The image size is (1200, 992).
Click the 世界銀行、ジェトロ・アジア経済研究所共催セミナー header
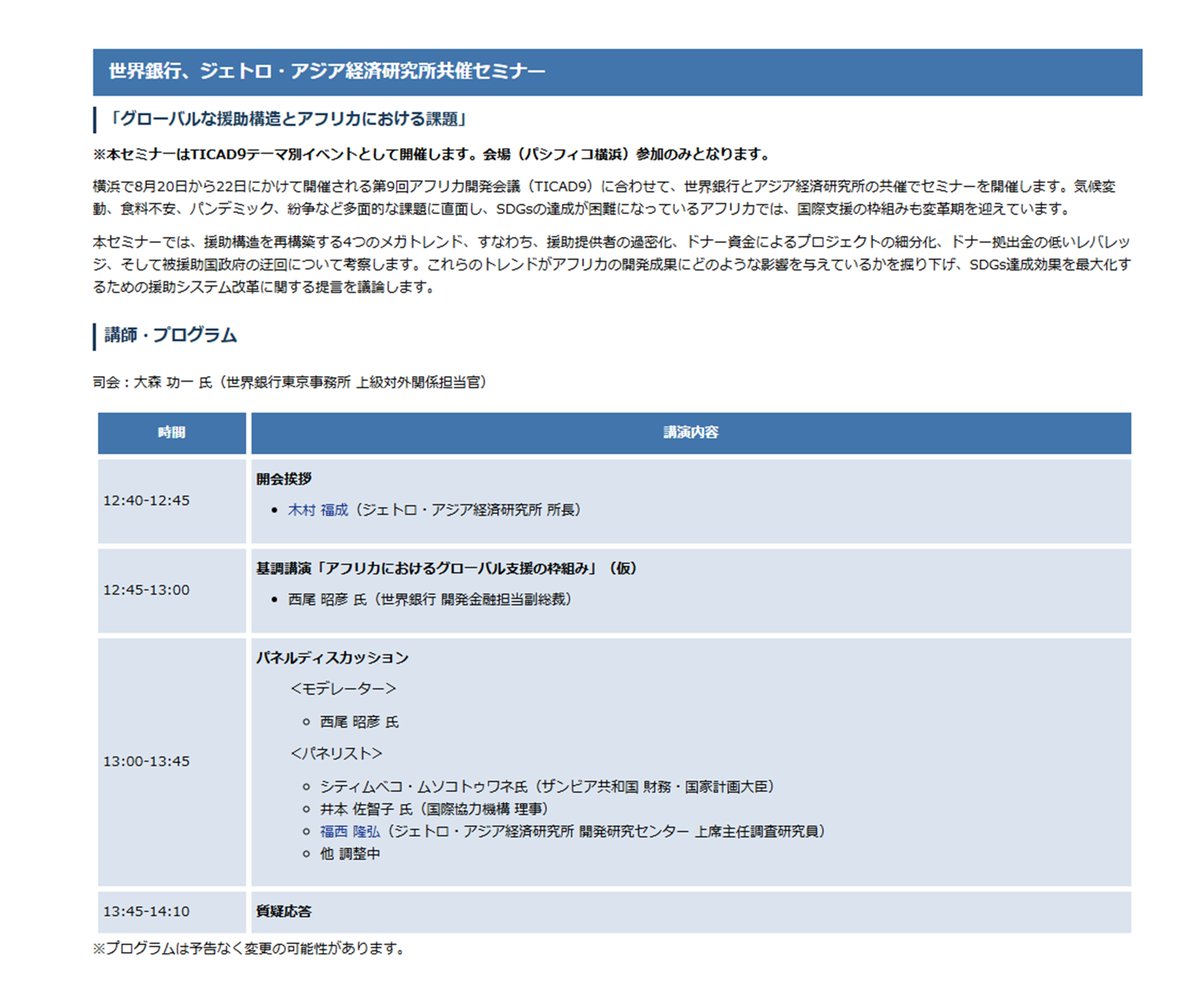click(617, 72)
